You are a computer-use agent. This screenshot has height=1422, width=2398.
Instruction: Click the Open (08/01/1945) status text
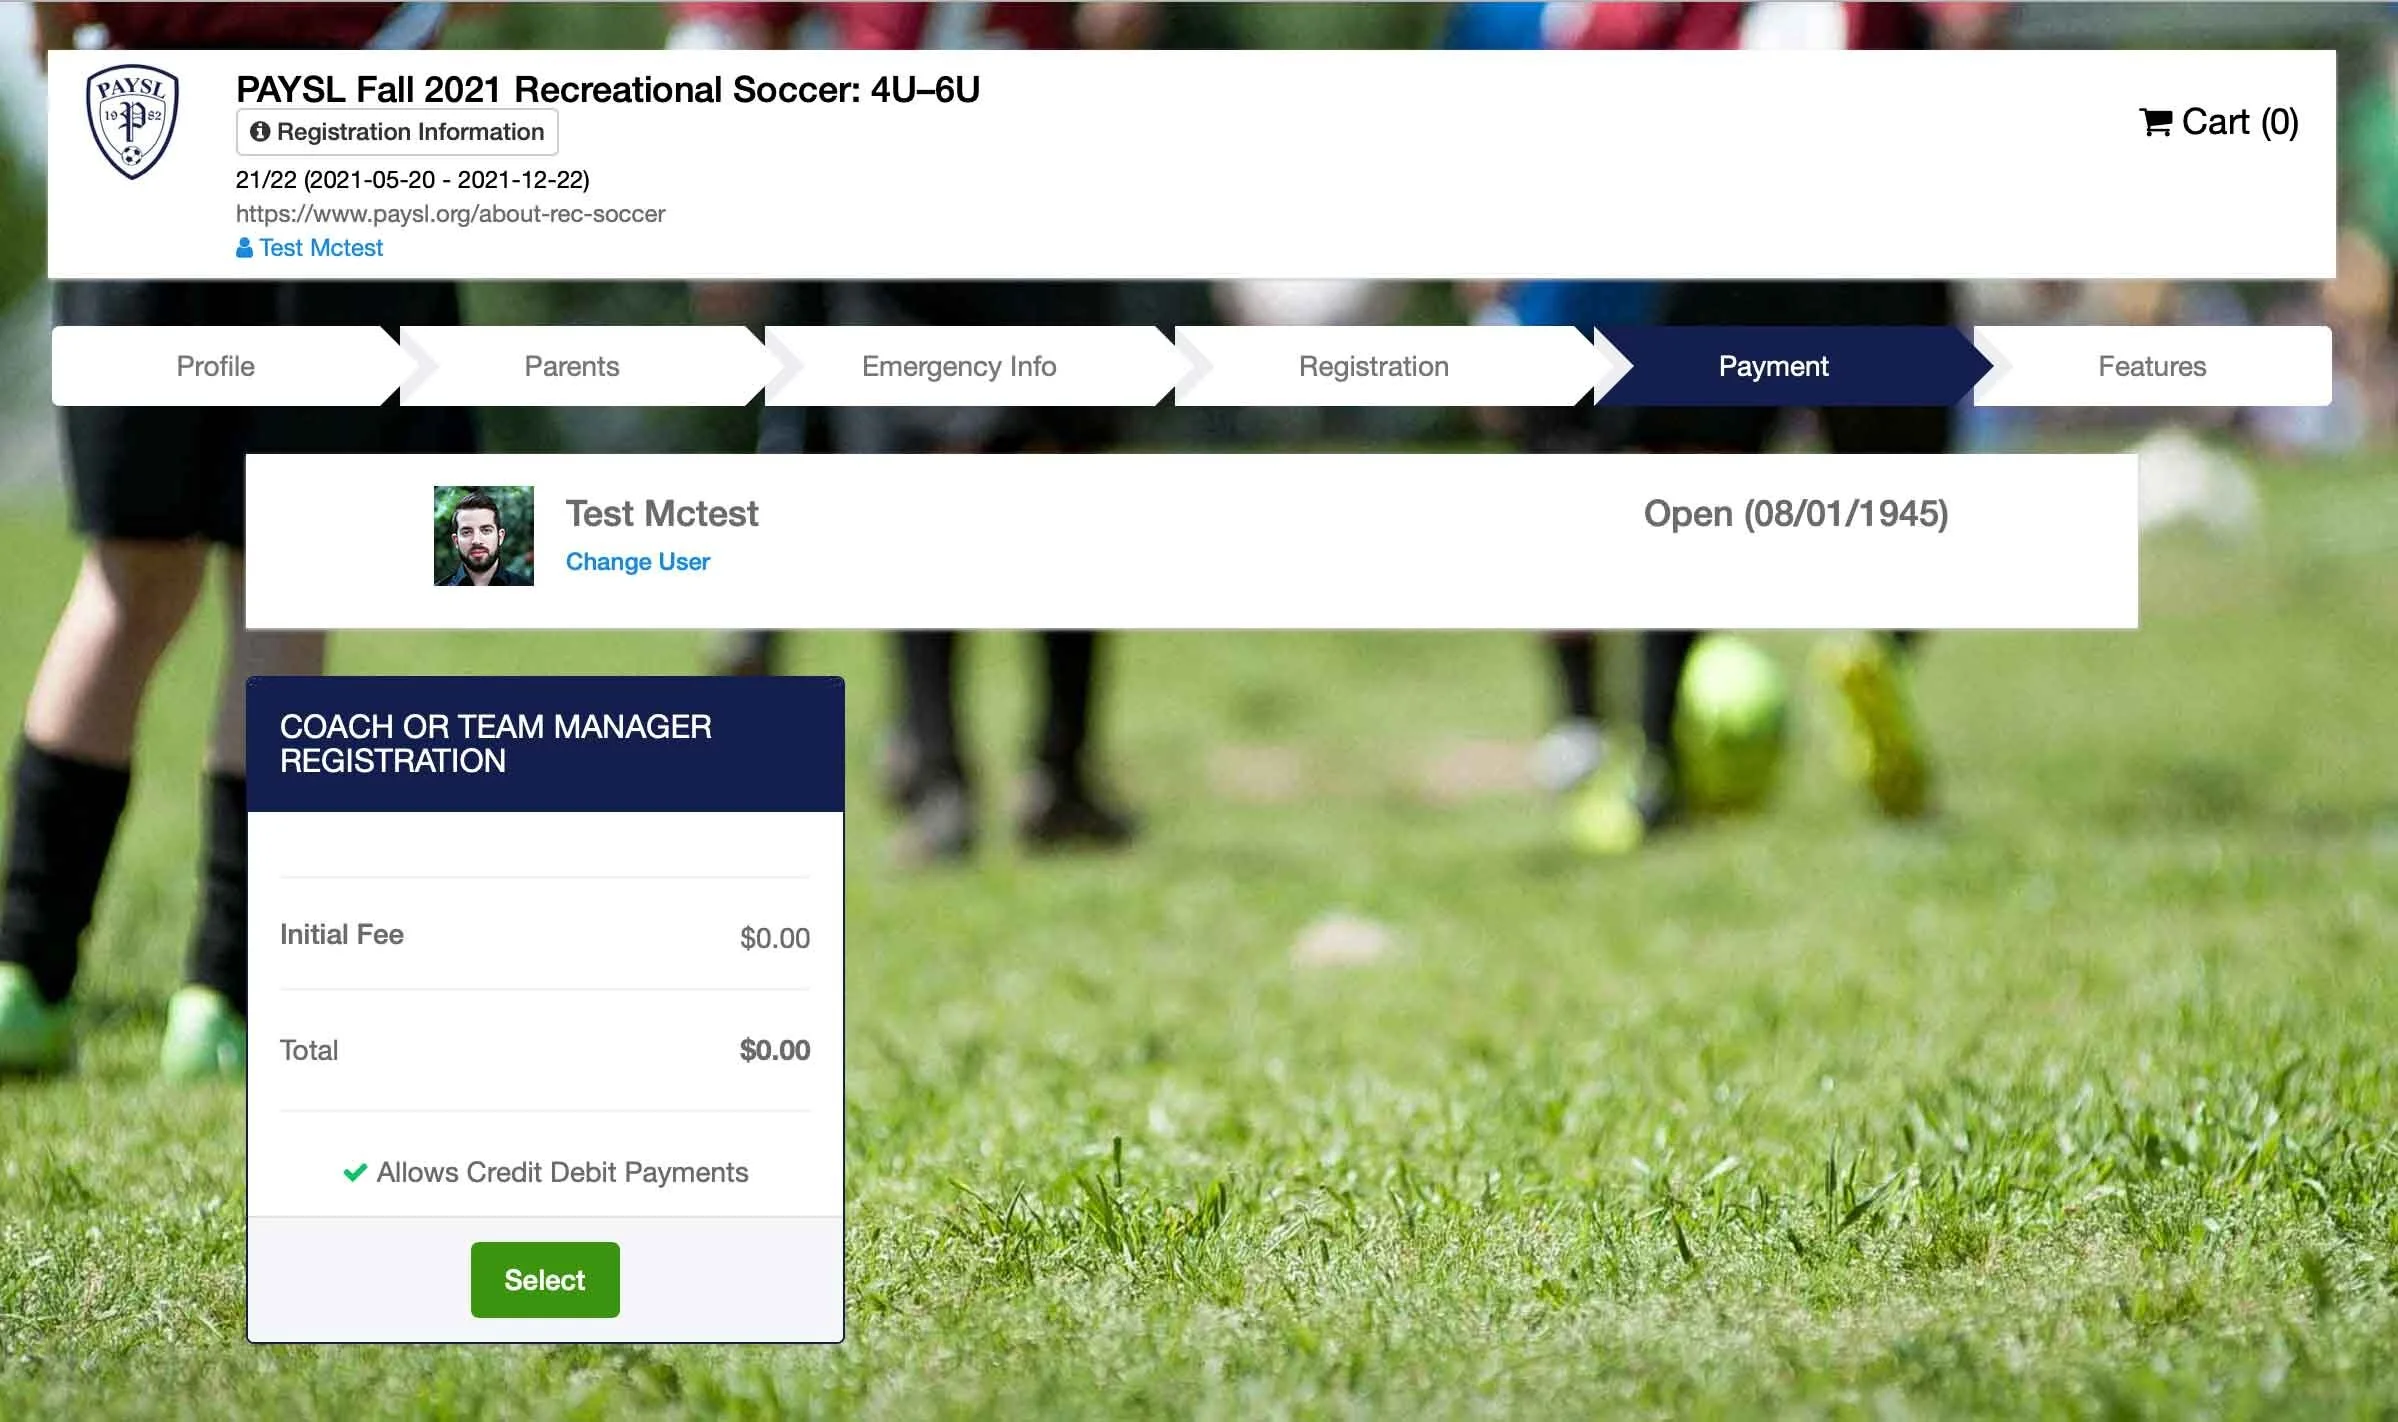(x=1796, y=514)
